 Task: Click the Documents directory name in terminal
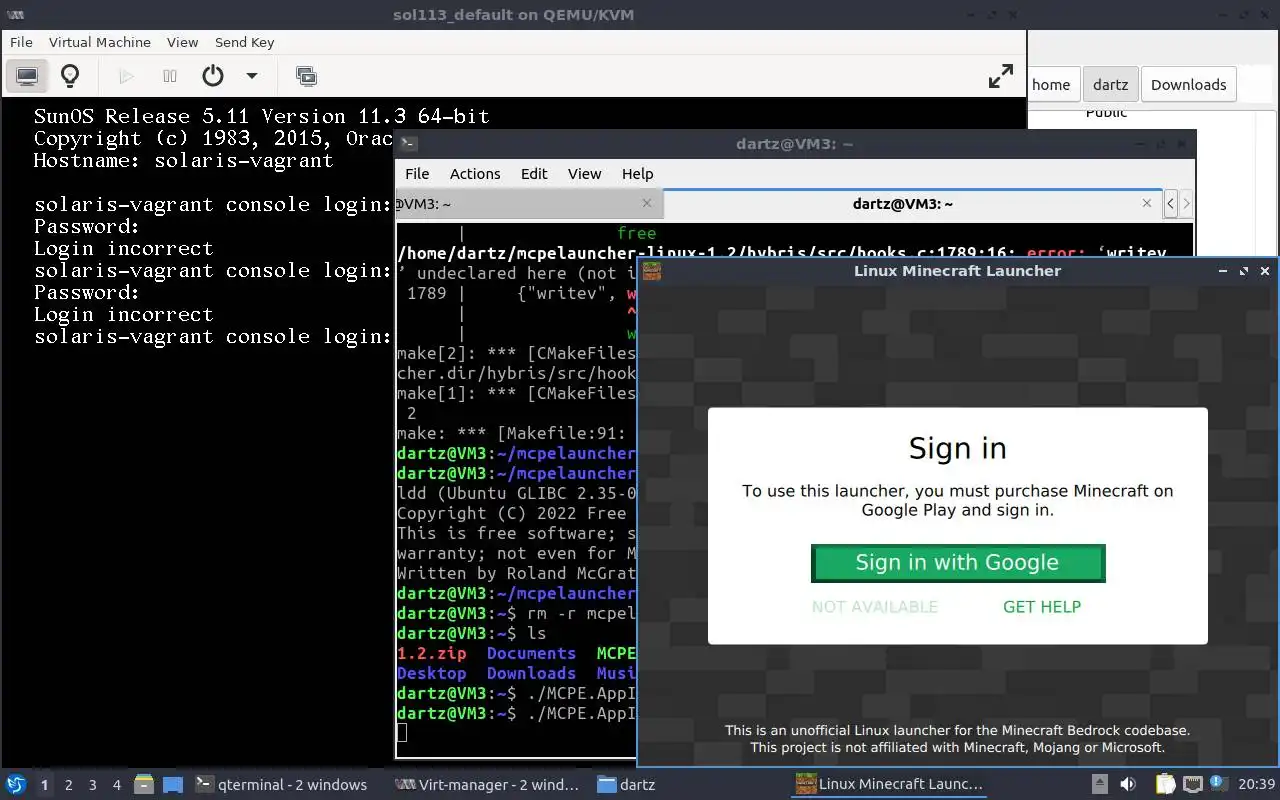point(531,653)
